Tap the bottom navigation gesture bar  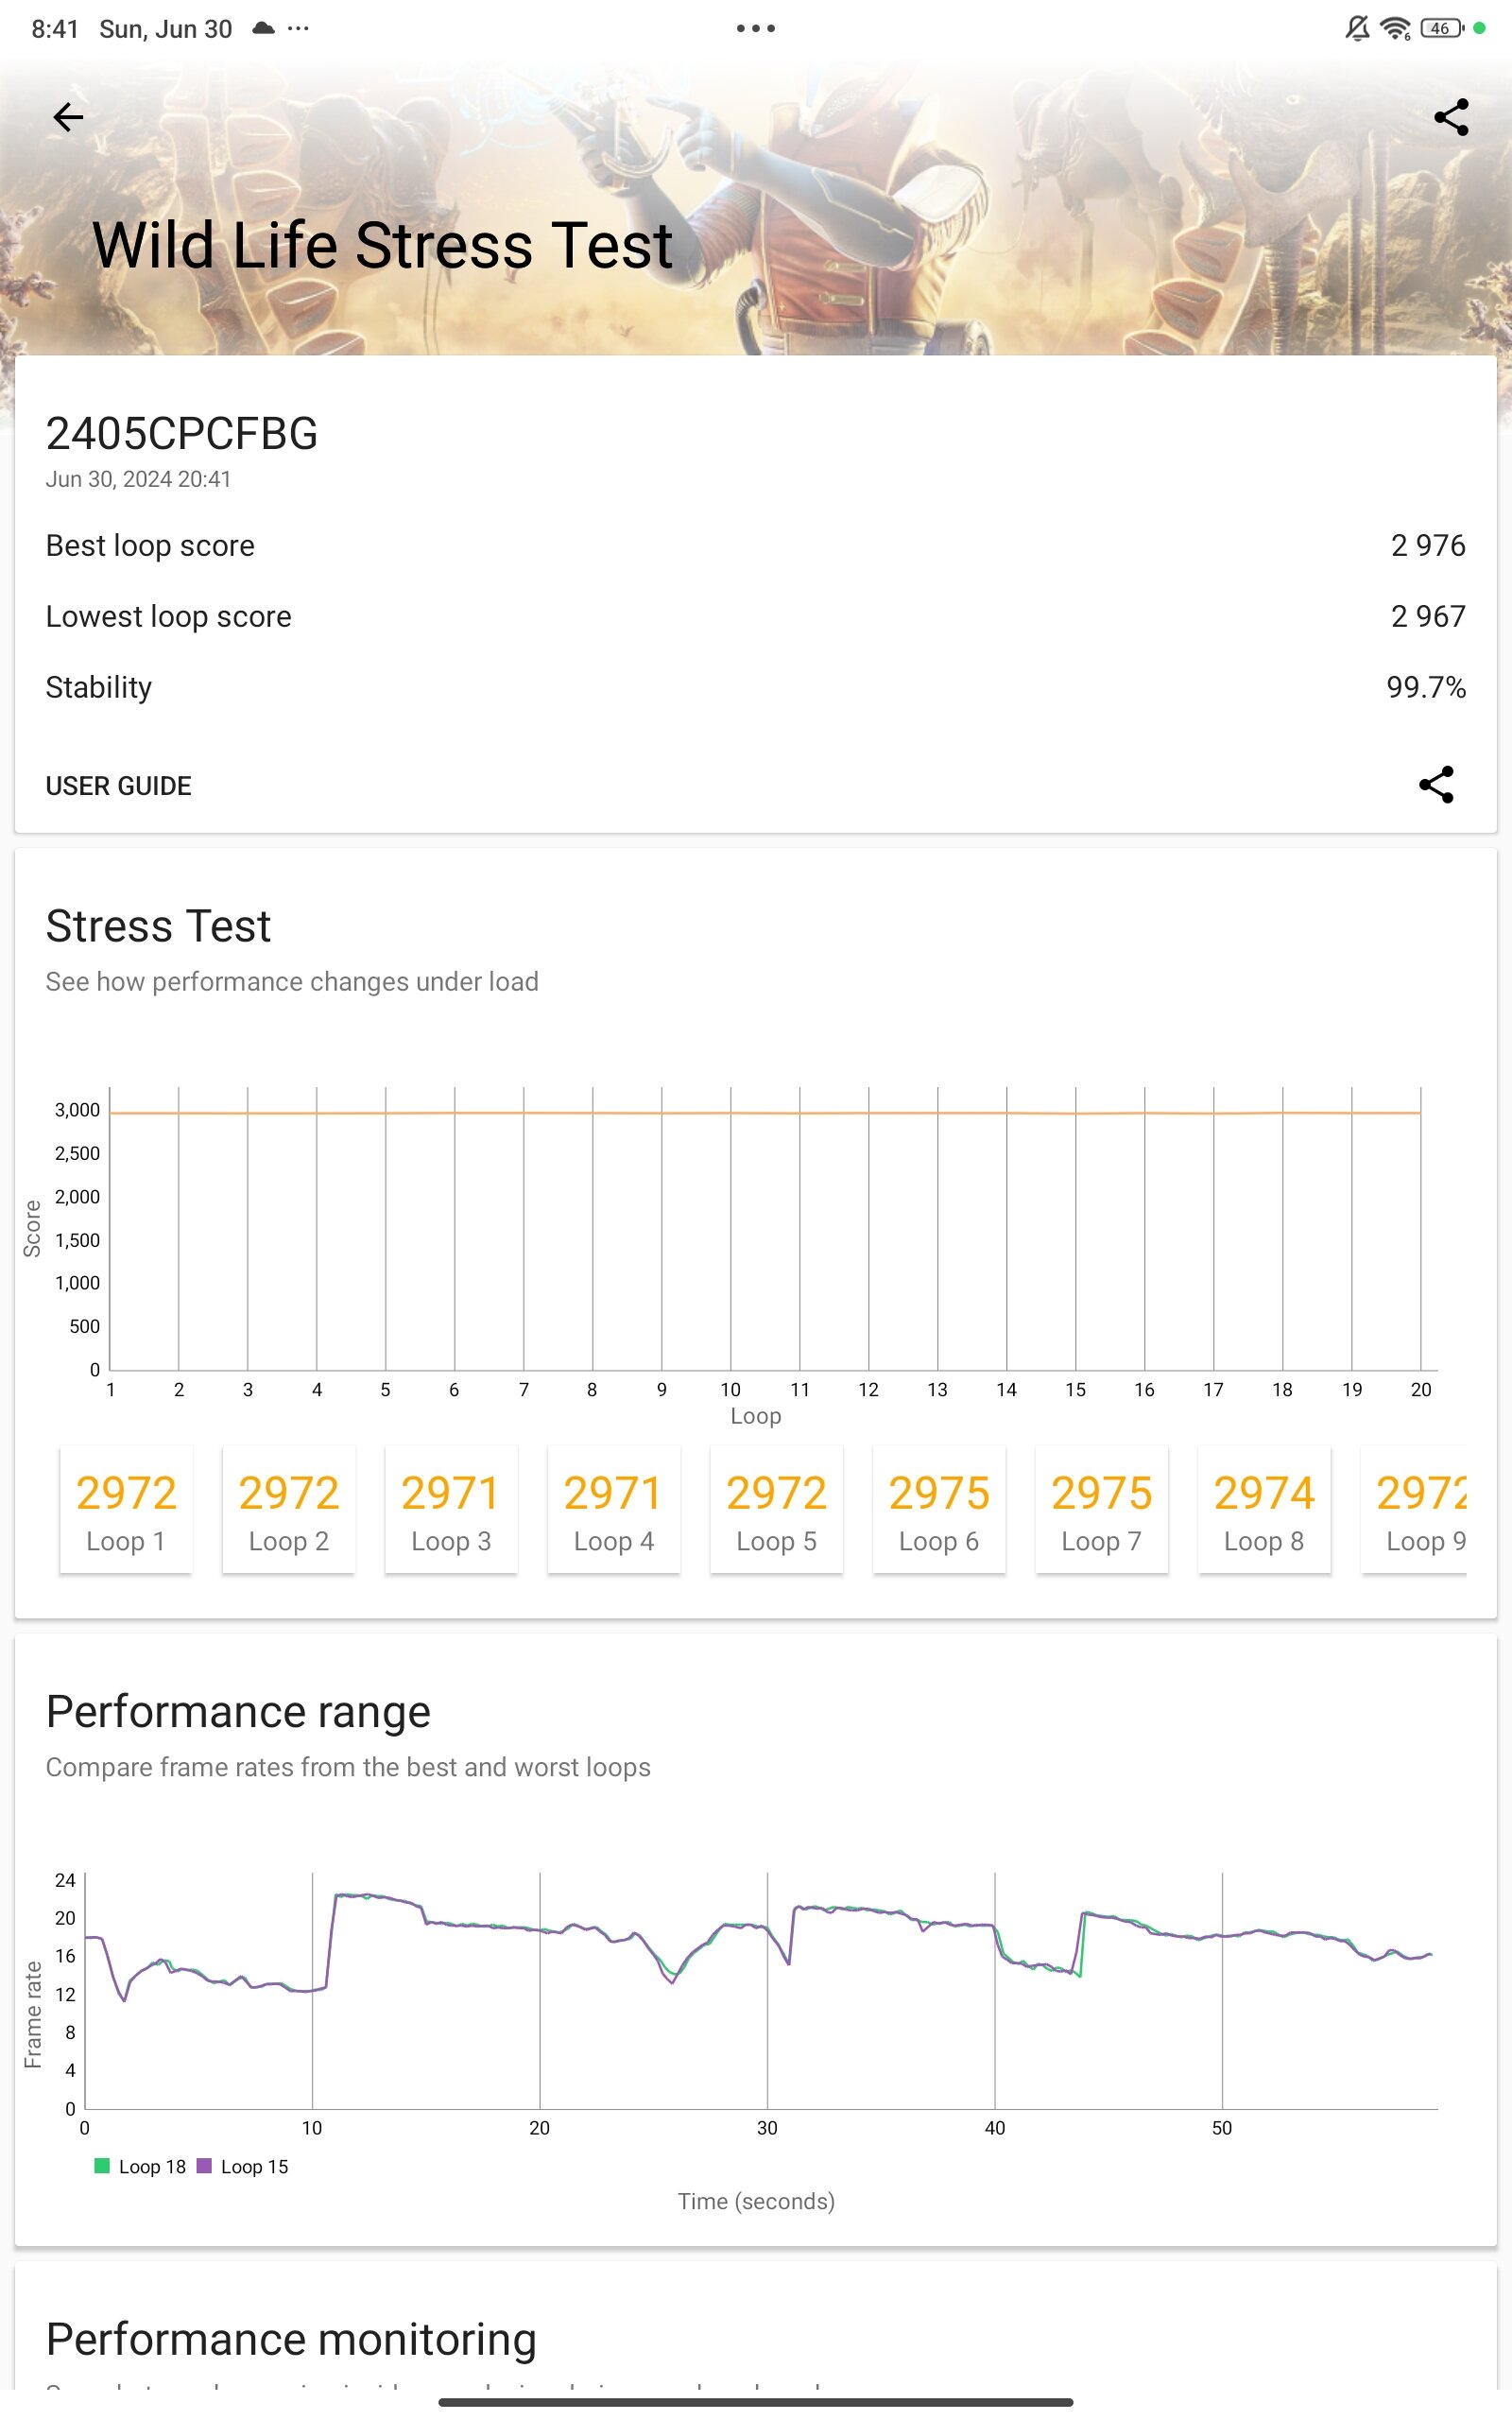coord(756,2402)
